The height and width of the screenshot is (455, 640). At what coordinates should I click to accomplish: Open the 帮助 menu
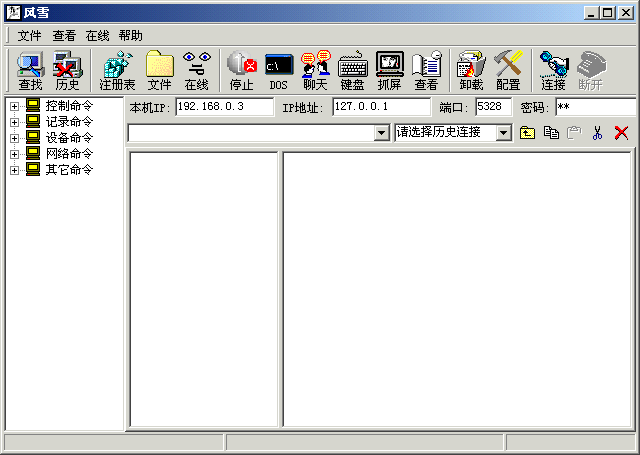click(130, 35)
